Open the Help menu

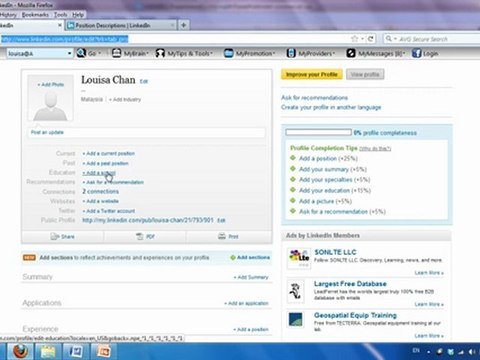point(78,15)
